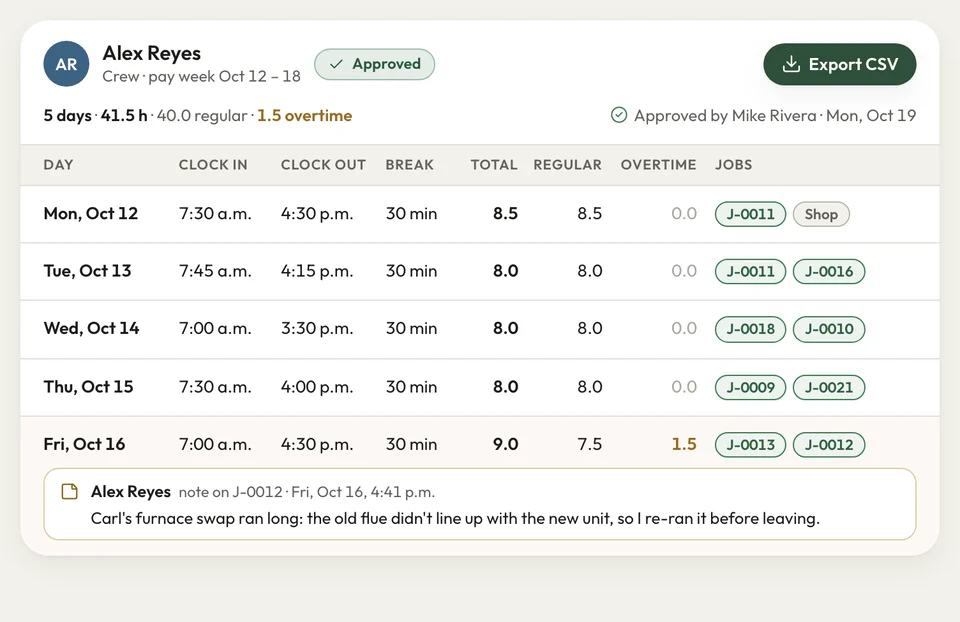This screenshot has height=622, width=960.
Task: Click the 3:30 p.m. clock-out time
Action: [317, 328]
